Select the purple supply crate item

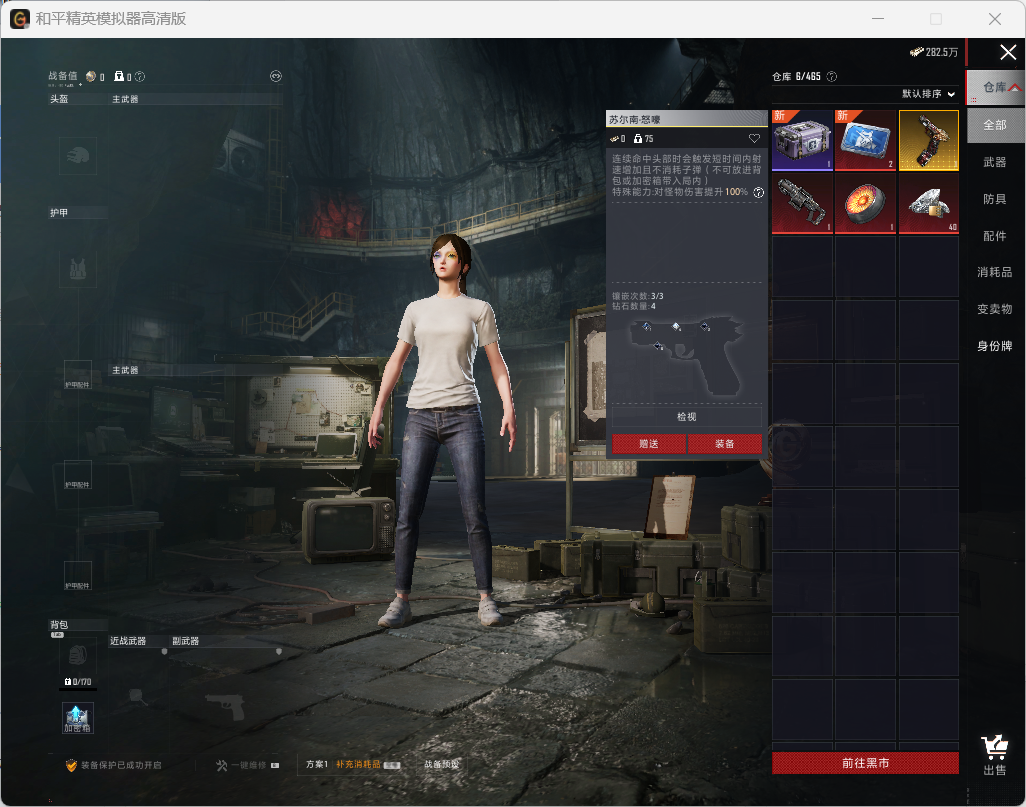tap(802, 140)
